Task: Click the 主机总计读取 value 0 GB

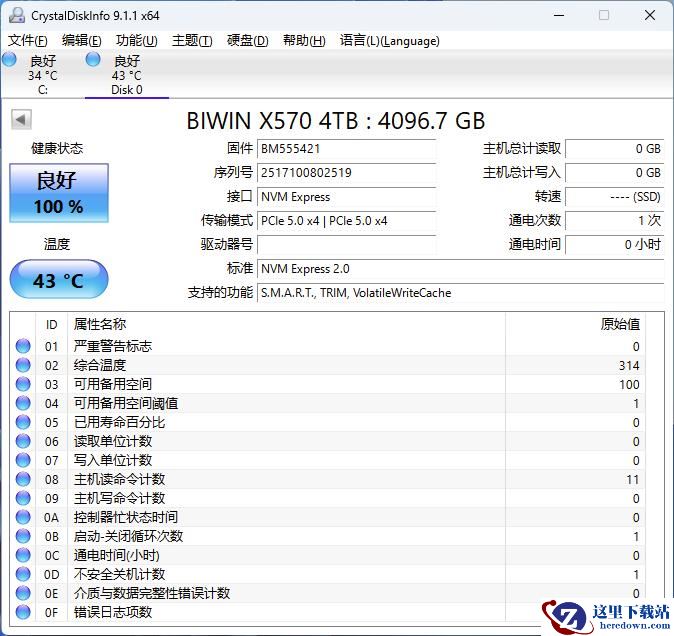Action: pyautogui.click(x=615, y=149)
